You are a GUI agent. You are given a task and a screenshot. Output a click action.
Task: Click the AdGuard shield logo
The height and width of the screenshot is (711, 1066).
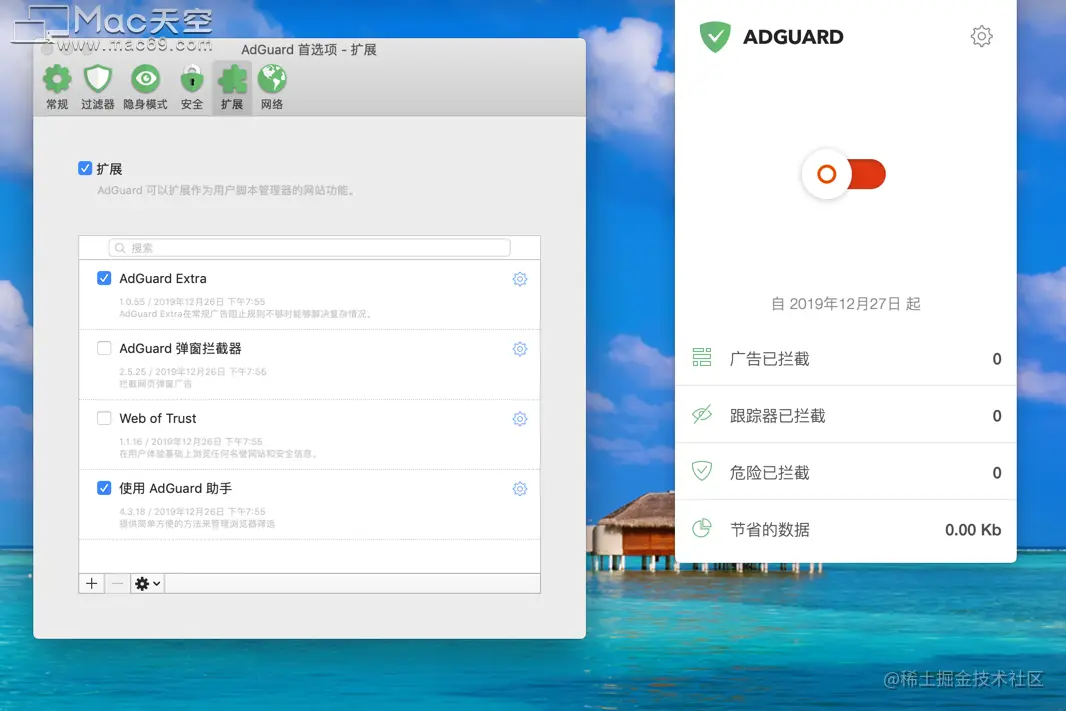tap(715, 36)
